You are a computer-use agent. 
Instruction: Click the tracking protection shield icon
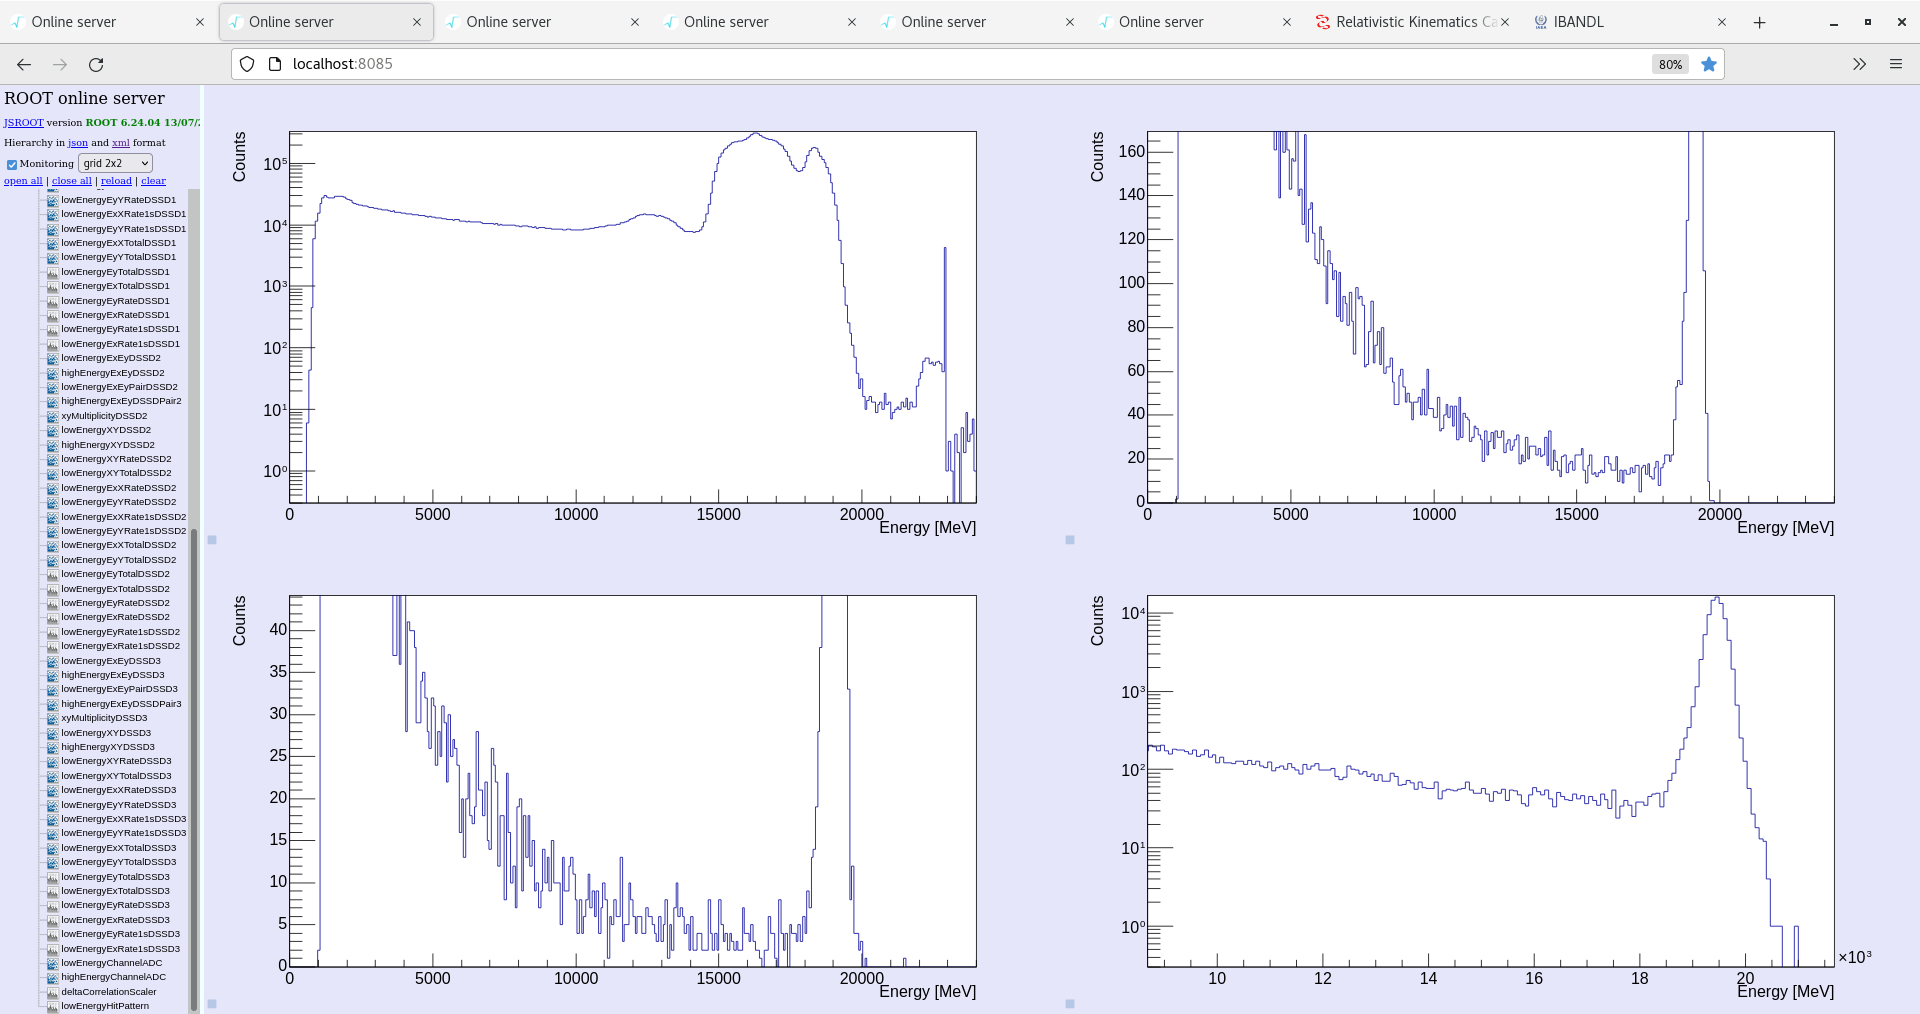click(x=247, y=64)
